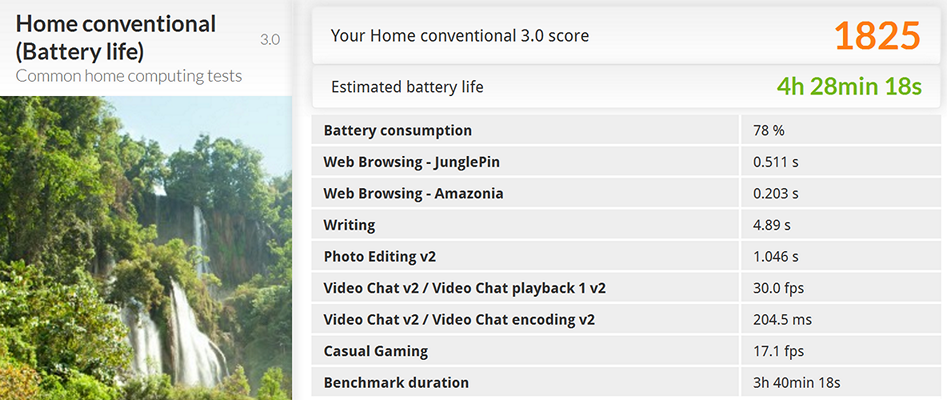Screen dimensions: 947x400
Task: Click the Estimated battery life label
Action: [407, 87]
